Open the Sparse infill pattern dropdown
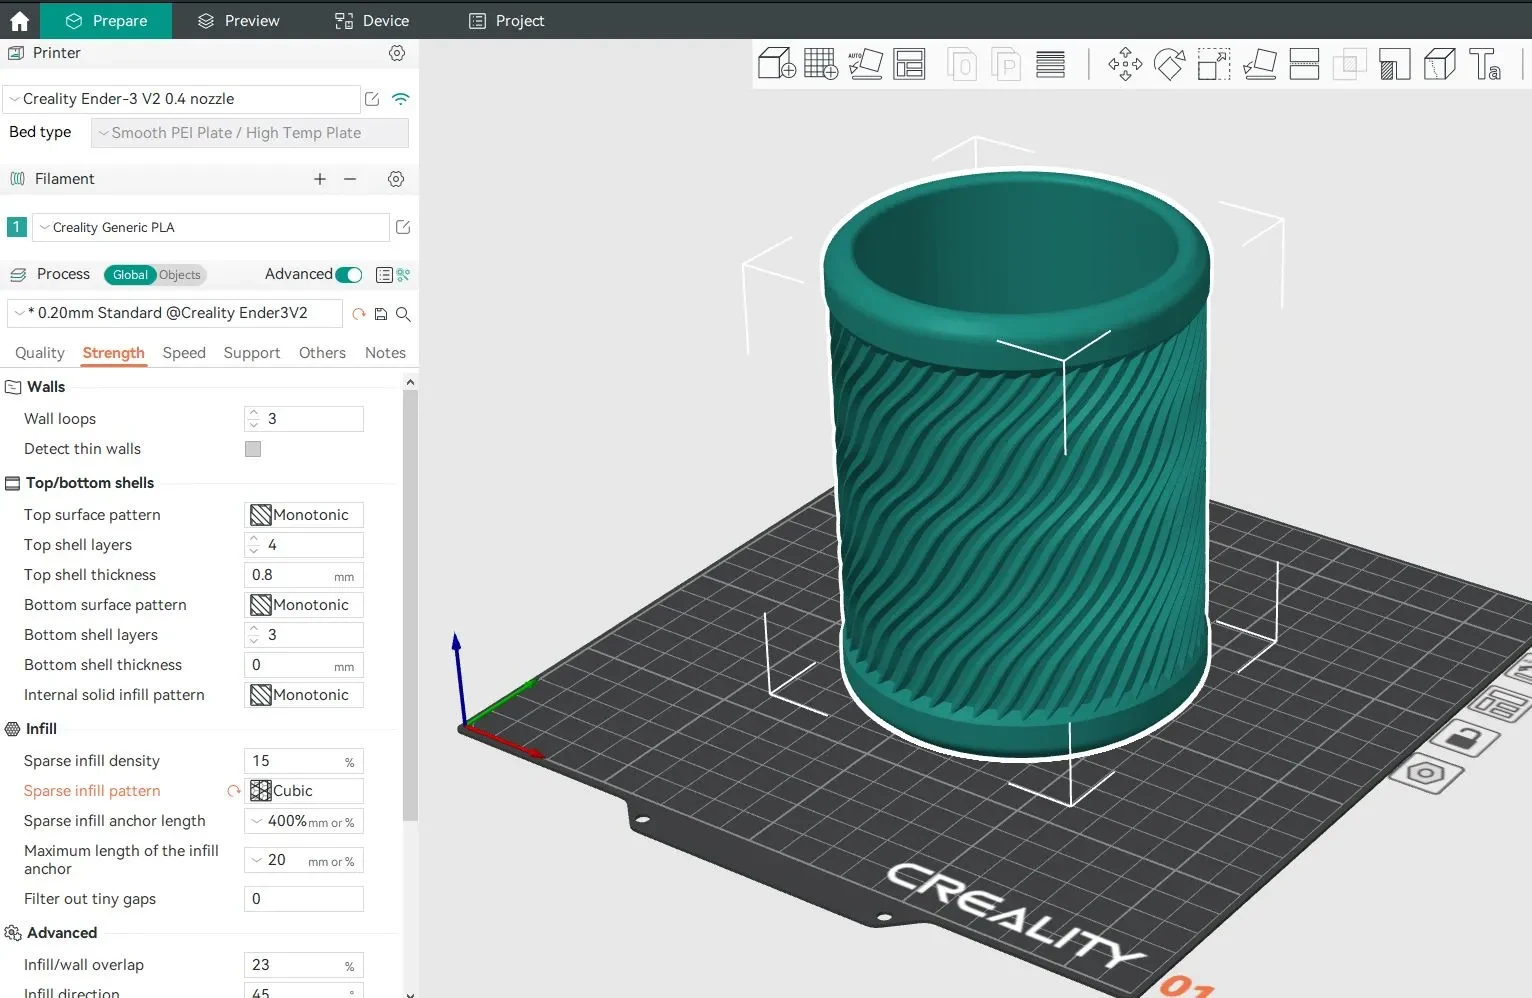 click(x=304, y=791)
